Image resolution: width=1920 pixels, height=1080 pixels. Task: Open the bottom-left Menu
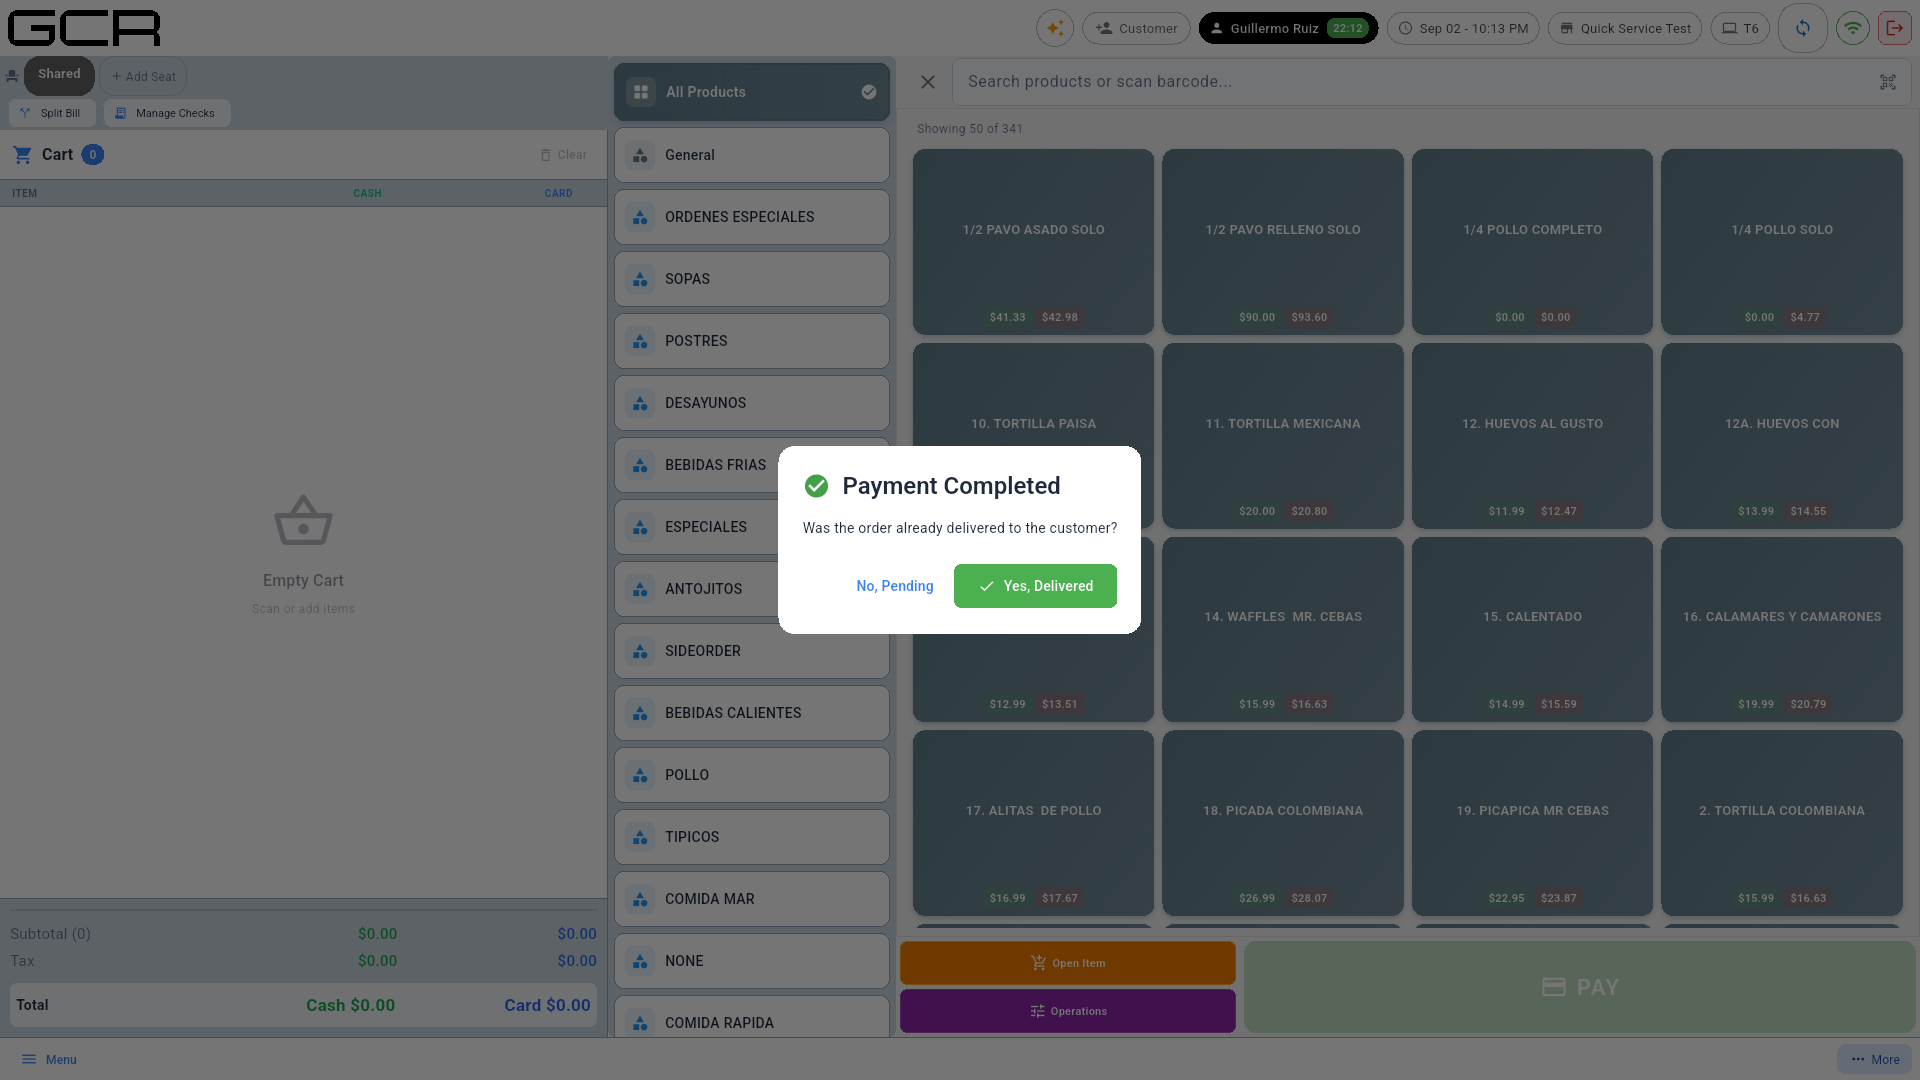(x=49, y=1060)
